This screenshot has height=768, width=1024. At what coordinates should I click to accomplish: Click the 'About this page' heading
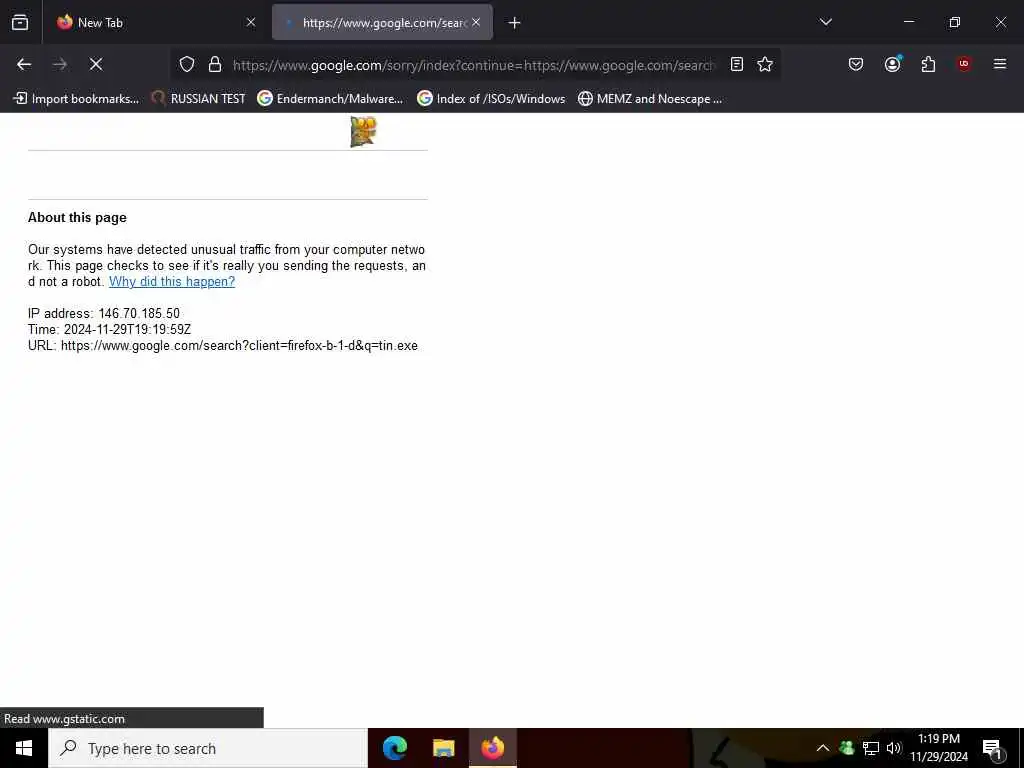click(x=77, y=217)
